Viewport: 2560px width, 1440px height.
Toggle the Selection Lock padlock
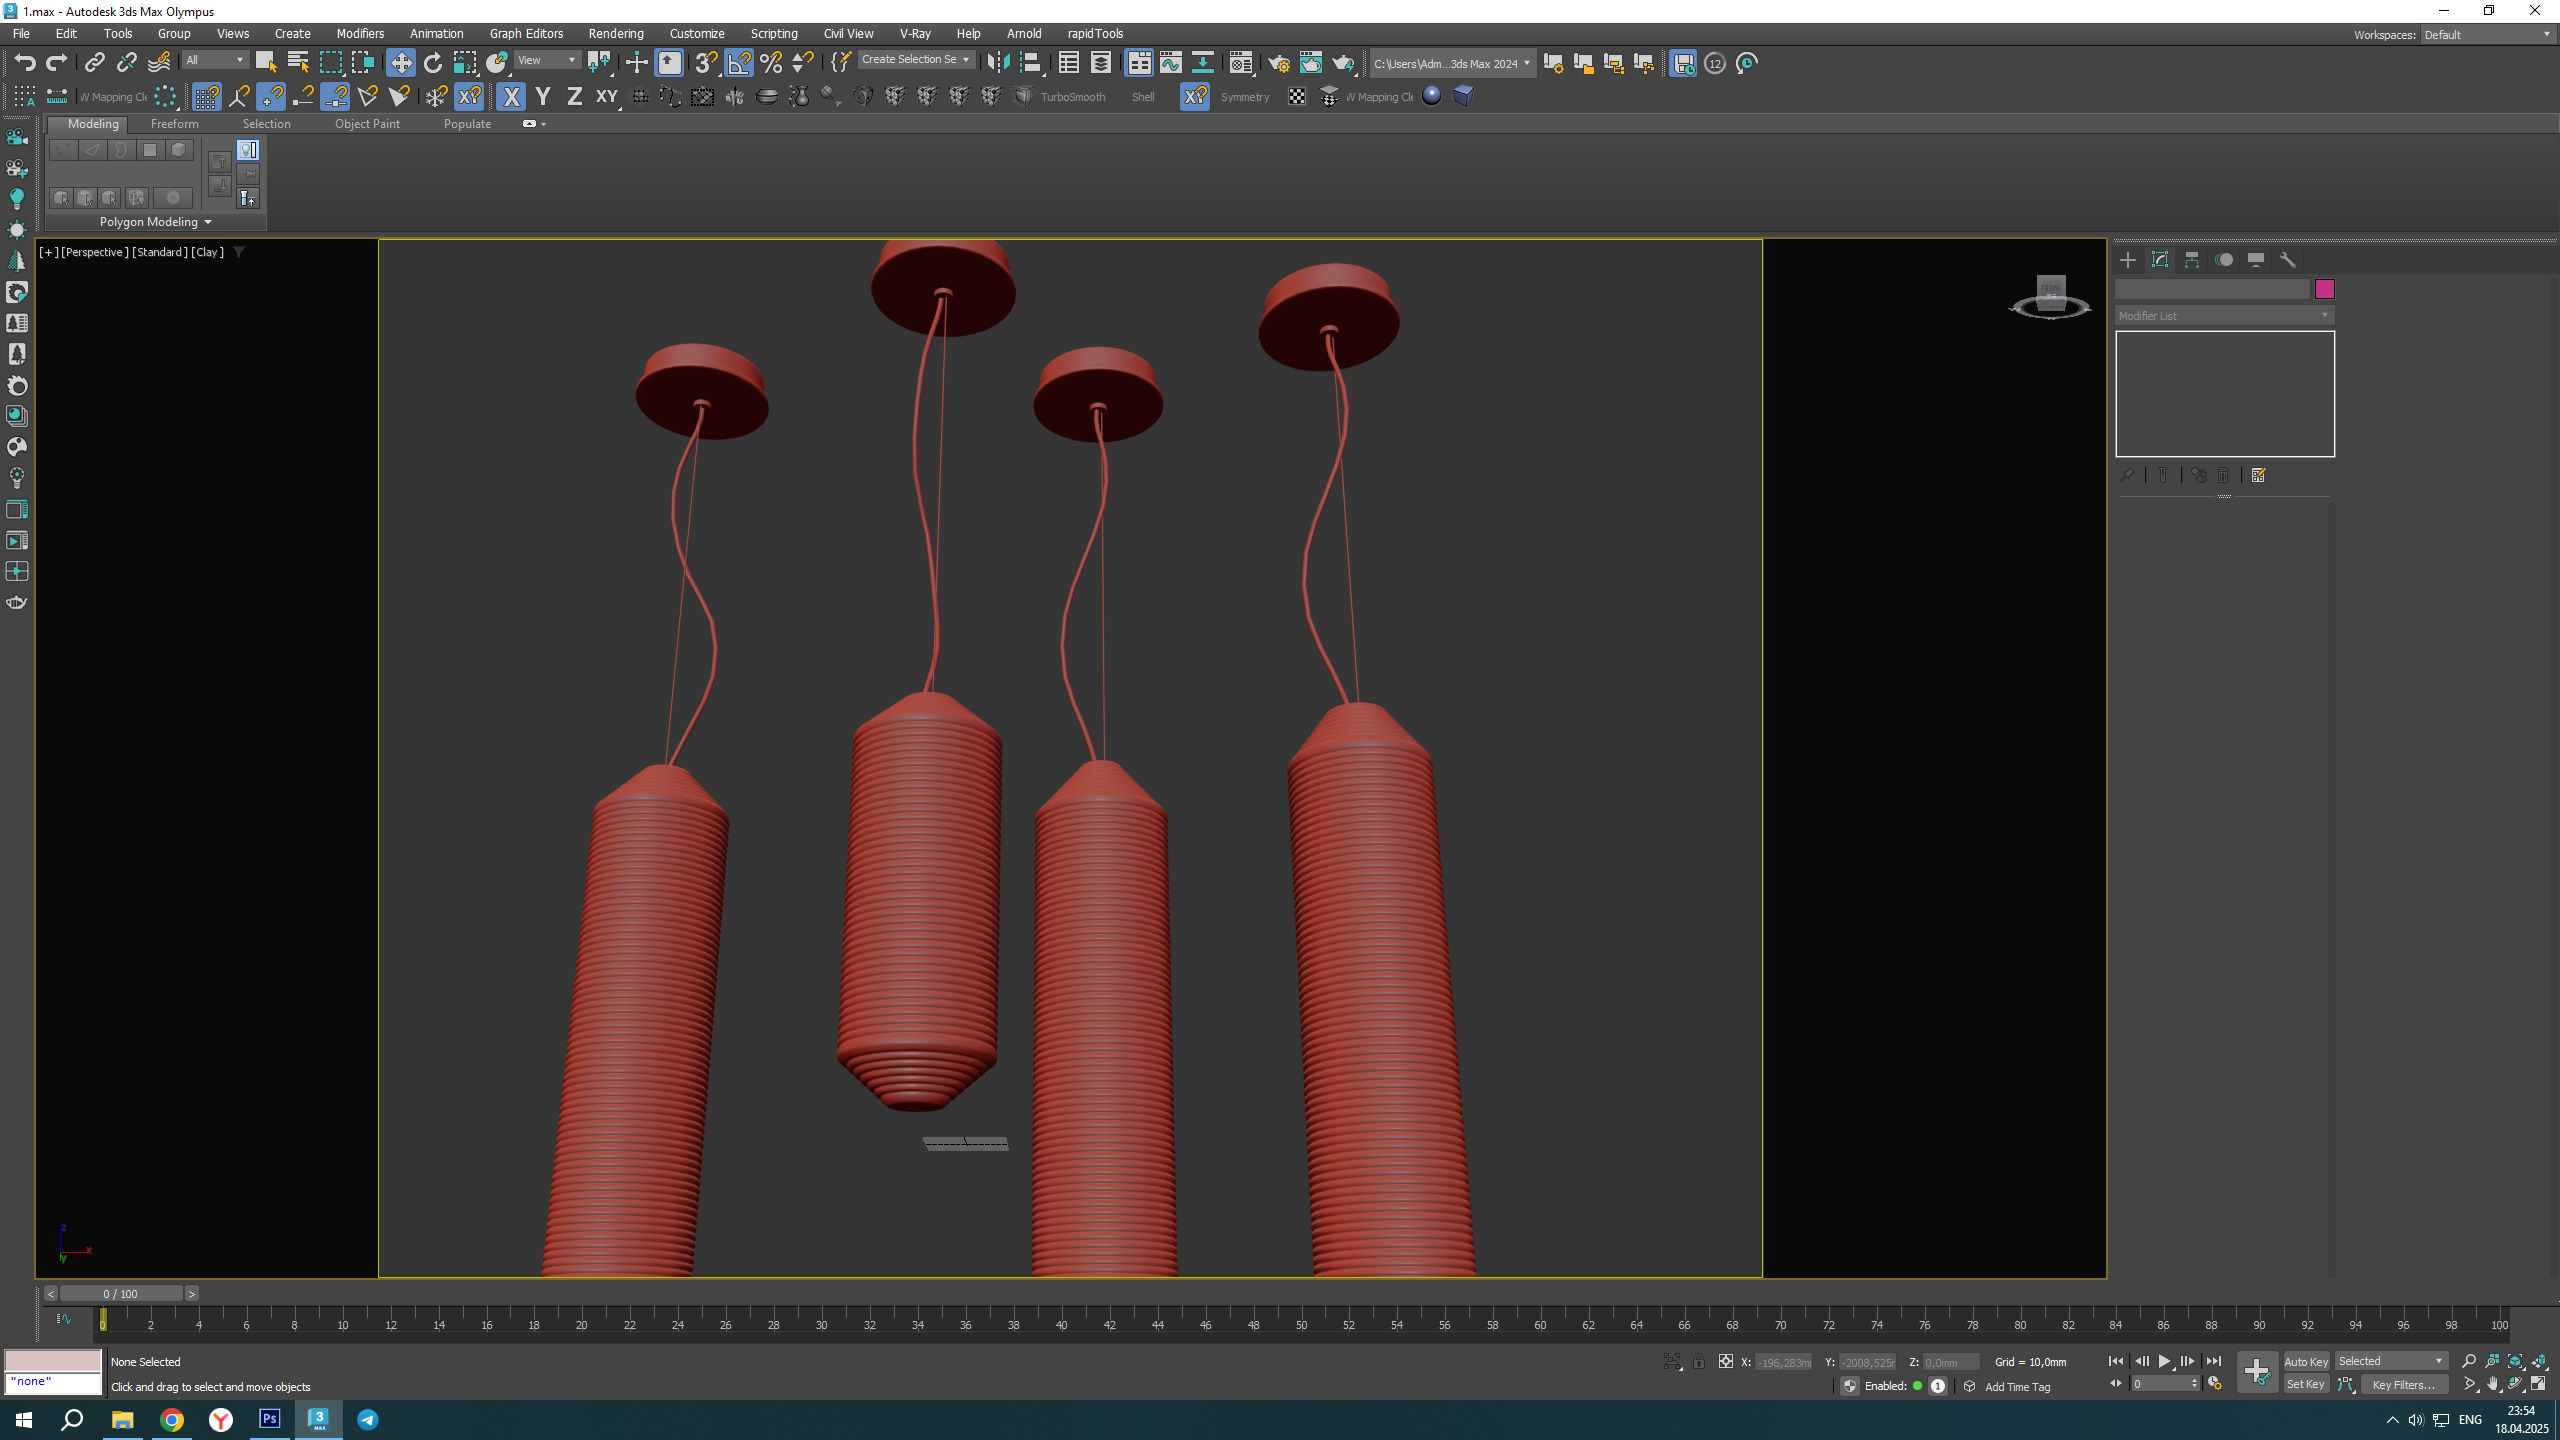(x=1699, y=1362)
